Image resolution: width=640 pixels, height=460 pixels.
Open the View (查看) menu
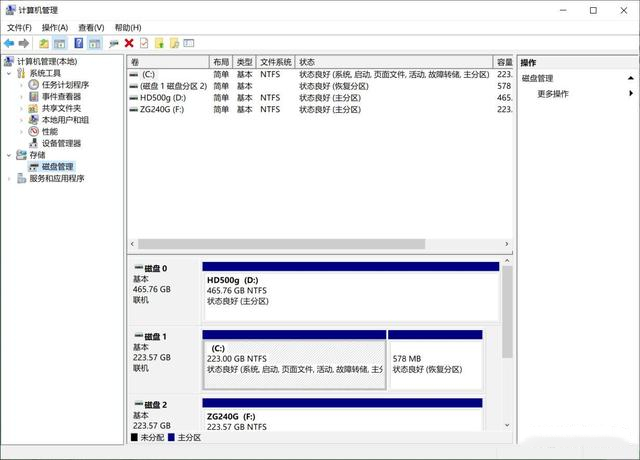91,27
